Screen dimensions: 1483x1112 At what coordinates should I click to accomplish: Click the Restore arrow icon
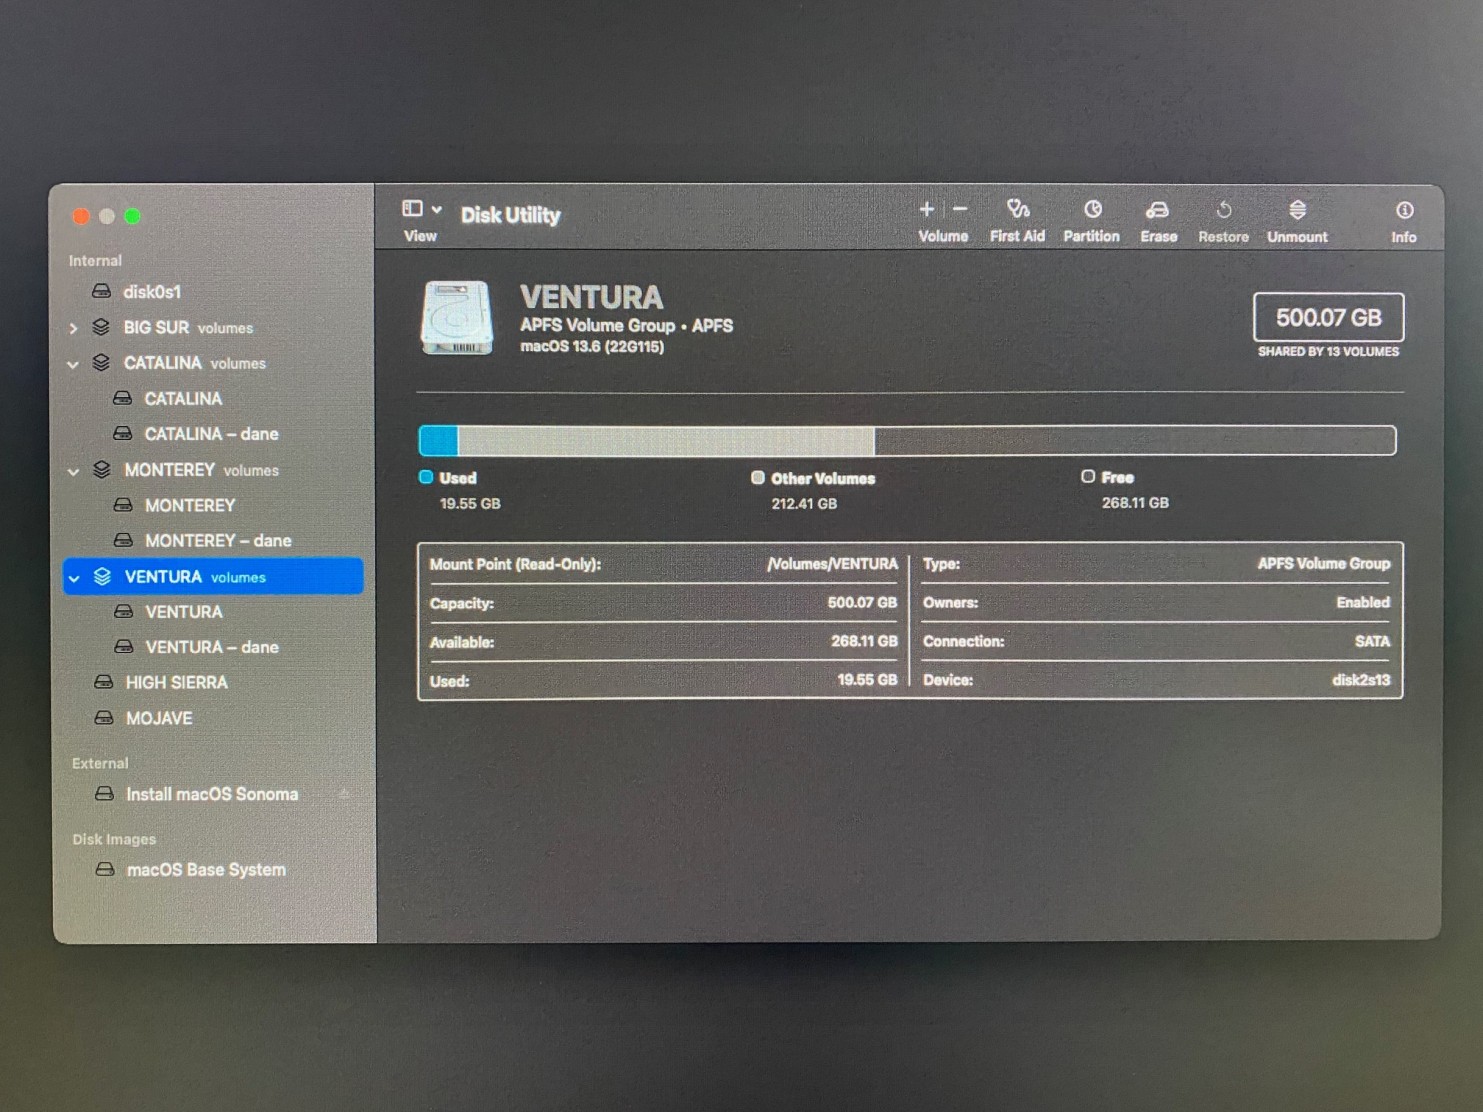point(1224,210)
